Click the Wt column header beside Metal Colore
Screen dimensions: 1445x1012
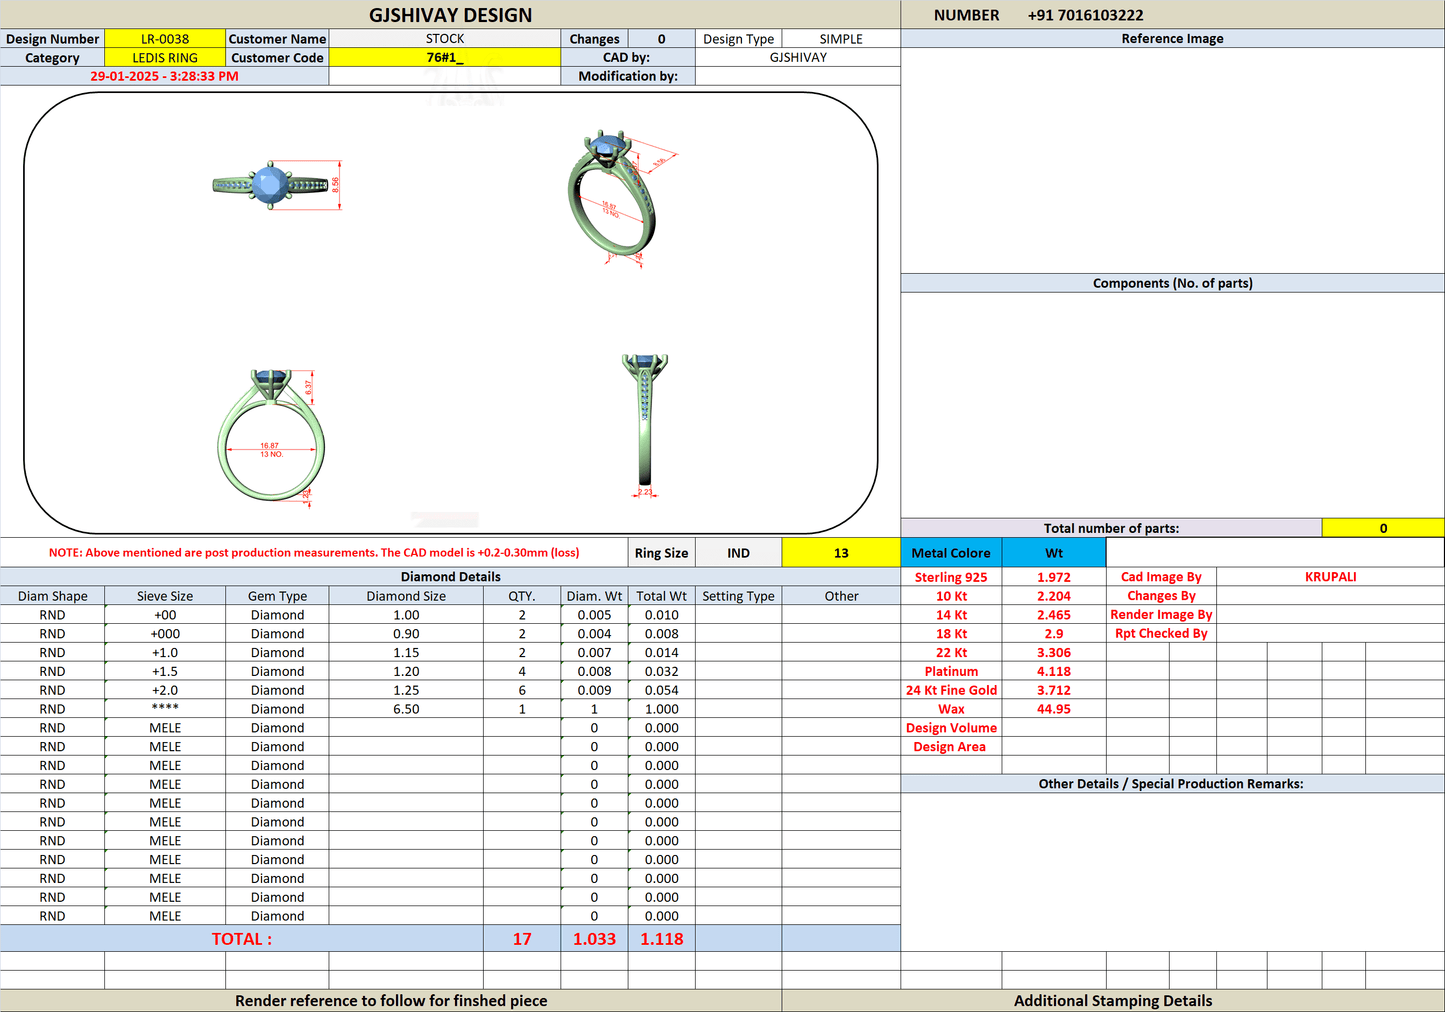tap(1054, 553)
